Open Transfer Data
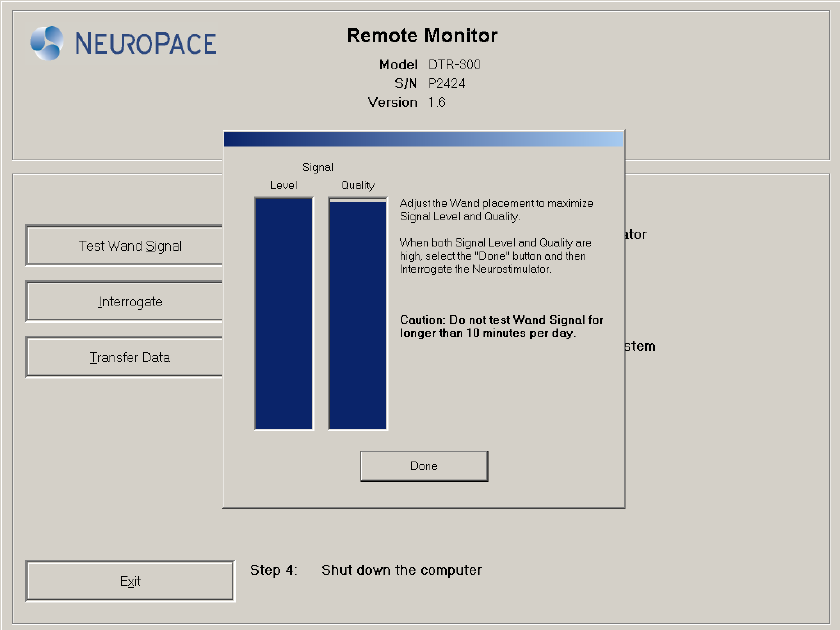Screen dimensions: 840x630 [x=124, y=357]
